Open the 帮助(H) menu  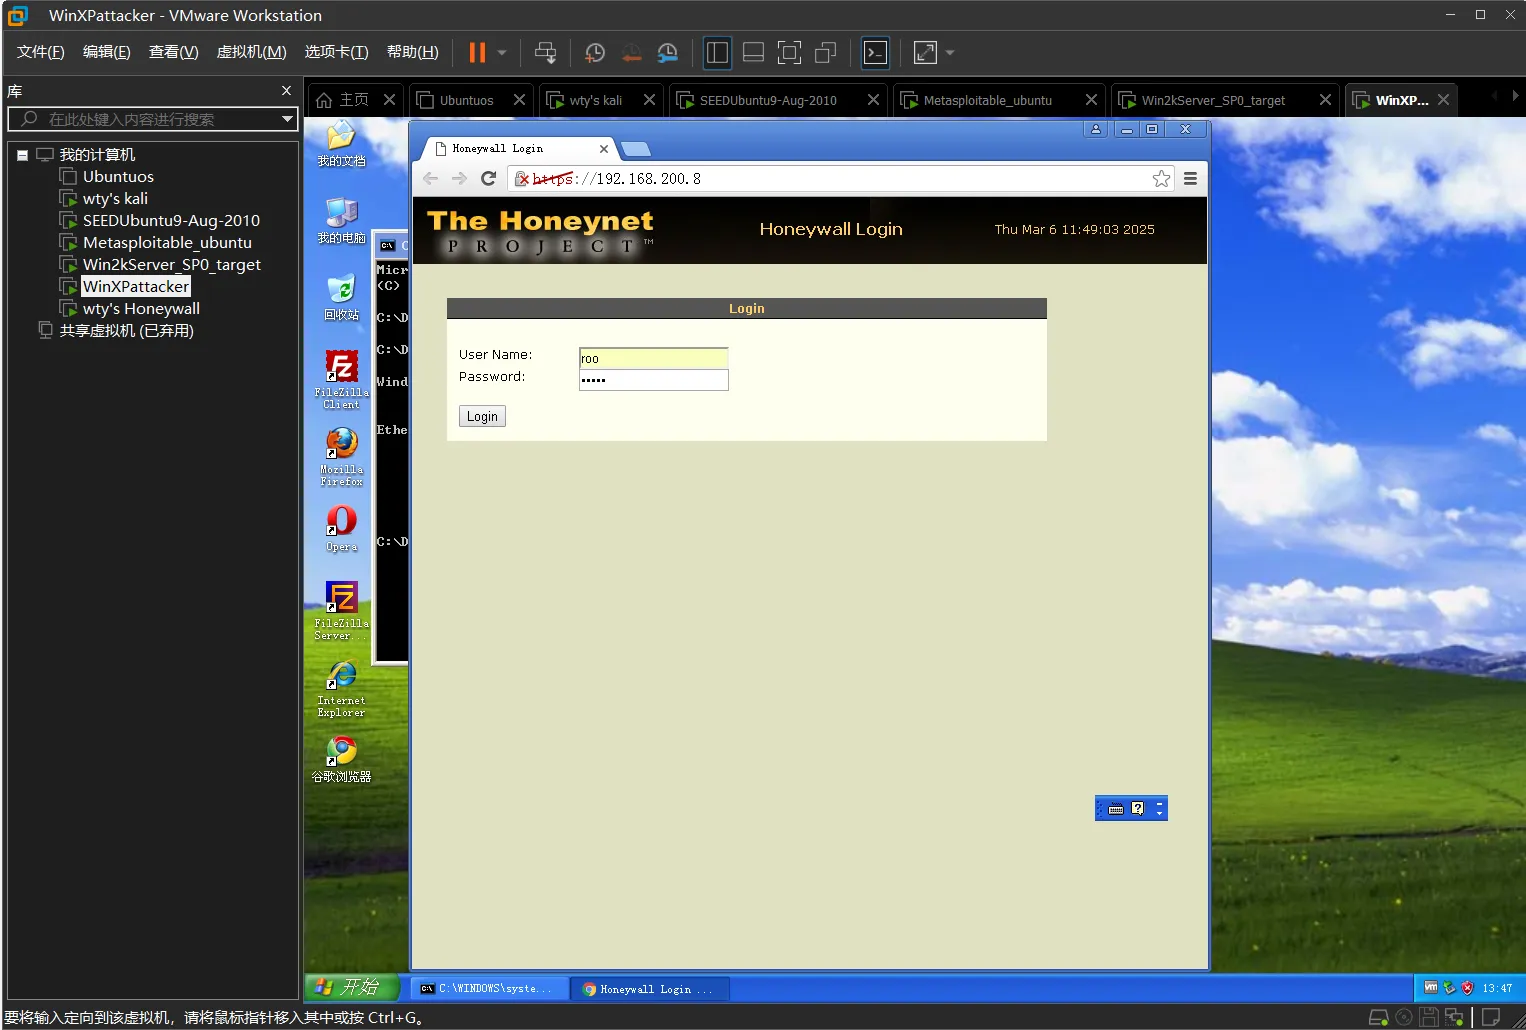coord(413,52)
